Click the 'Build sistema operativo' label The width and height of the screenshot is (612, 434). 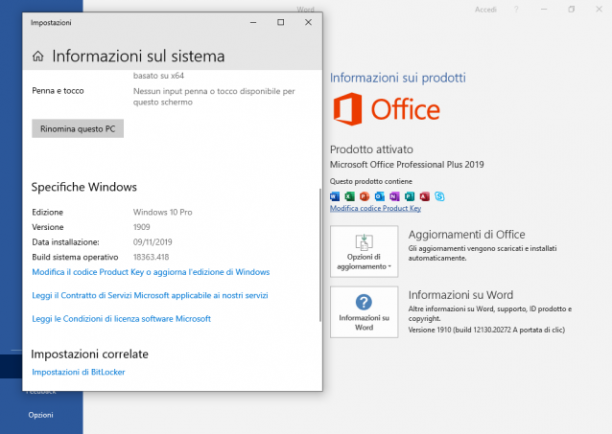tap(75, 257)
